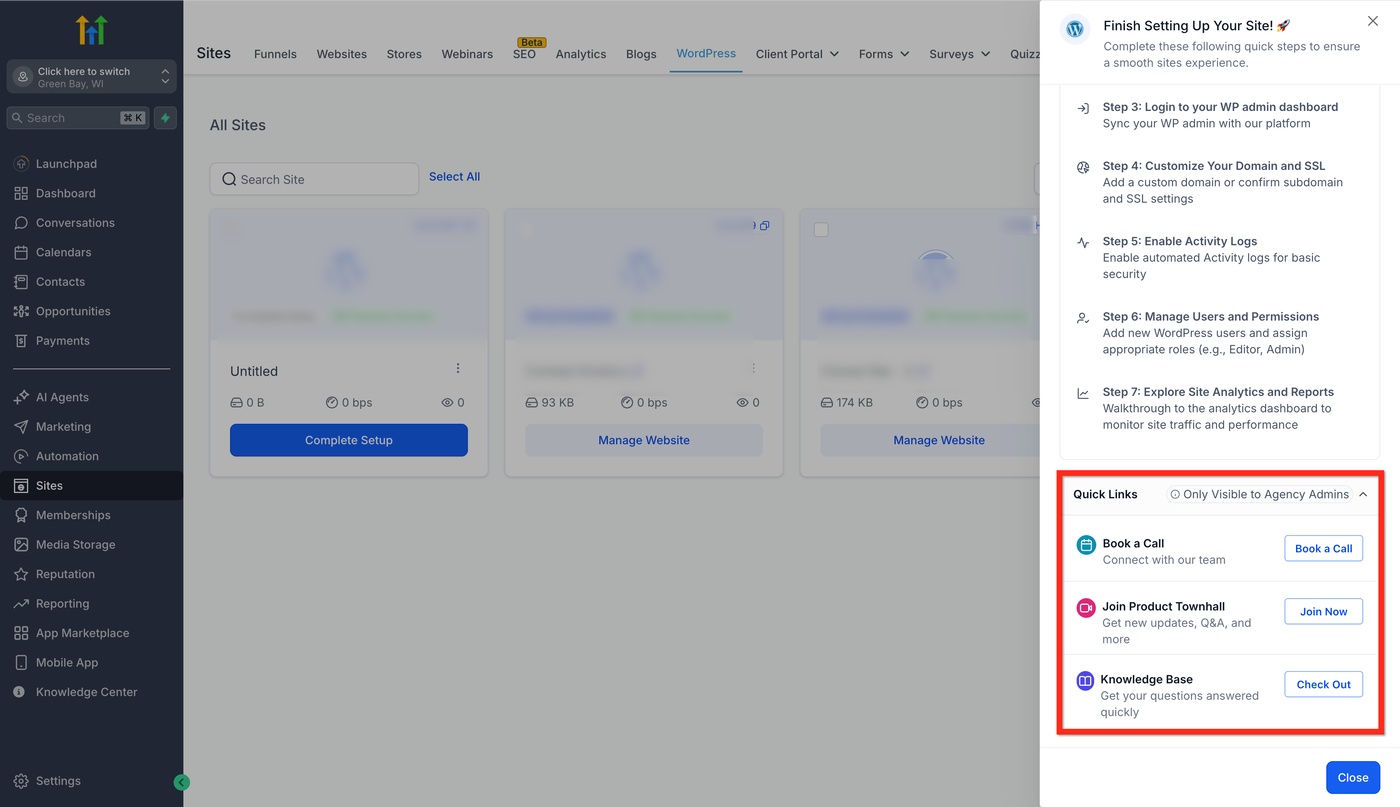Click the green lightning quick-action icon
The image size is (1400, 807).
click(x=165, y=118)
